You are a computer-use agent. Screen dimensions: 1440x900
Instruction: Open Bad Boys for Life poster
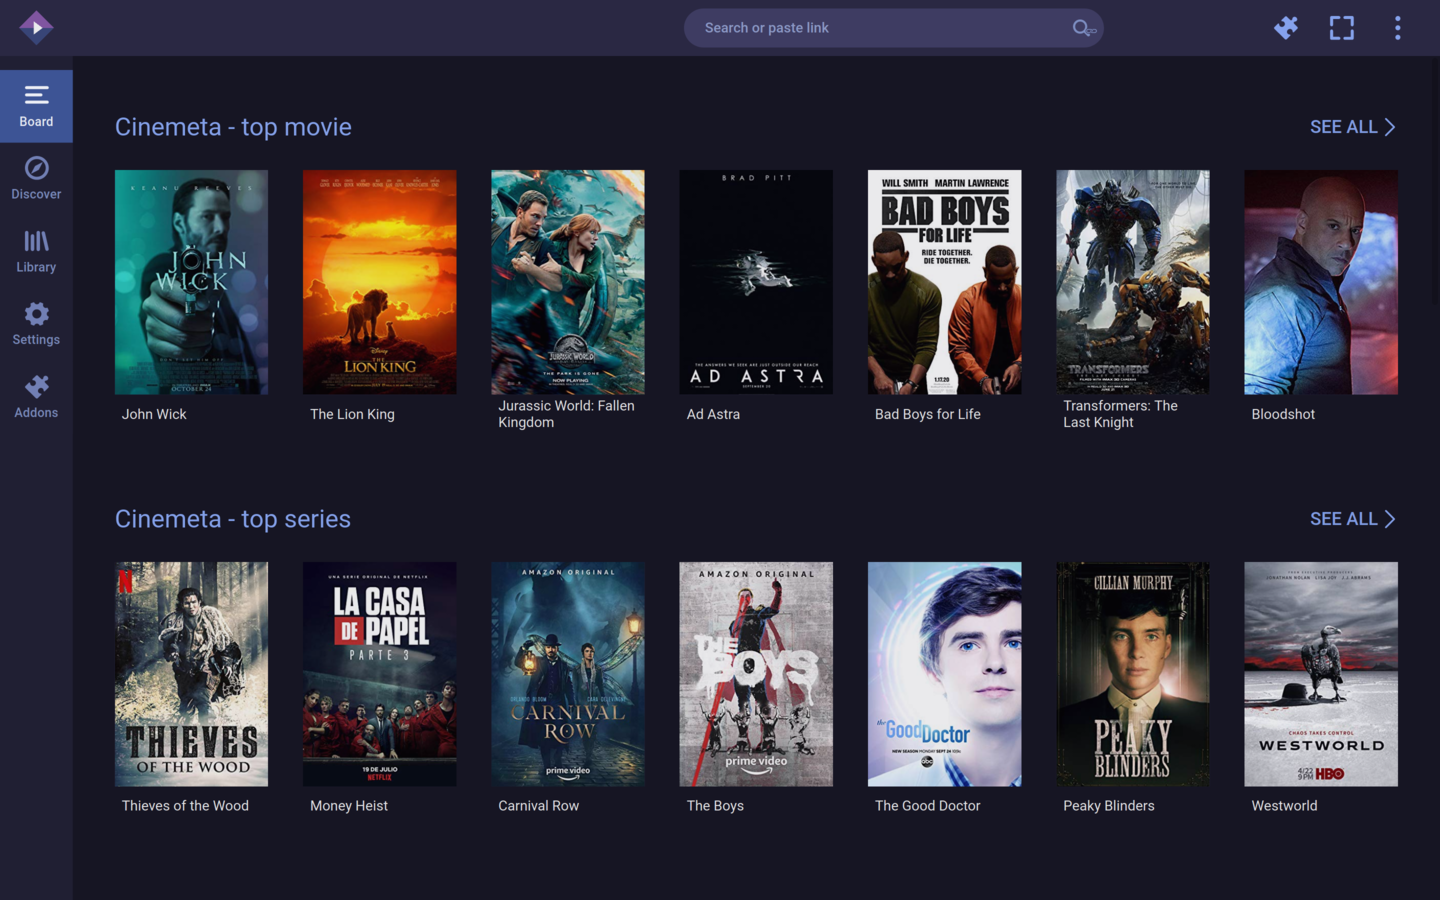click(944, 282)
